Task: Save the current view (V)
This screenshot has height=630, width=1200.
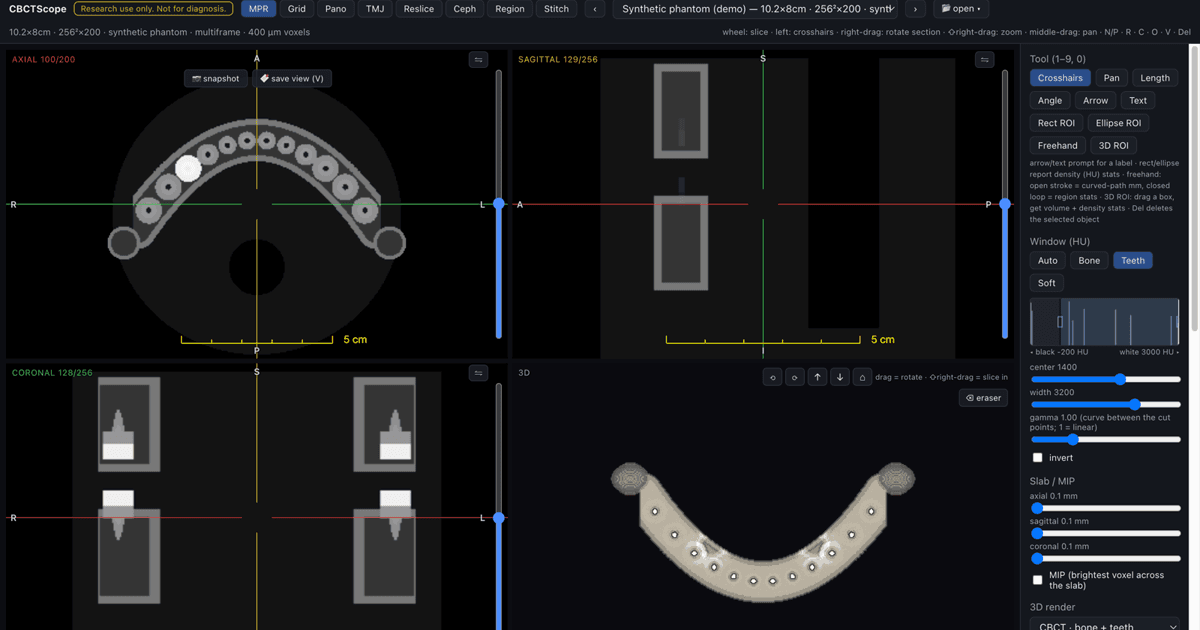Action: [x=291, y=78]
